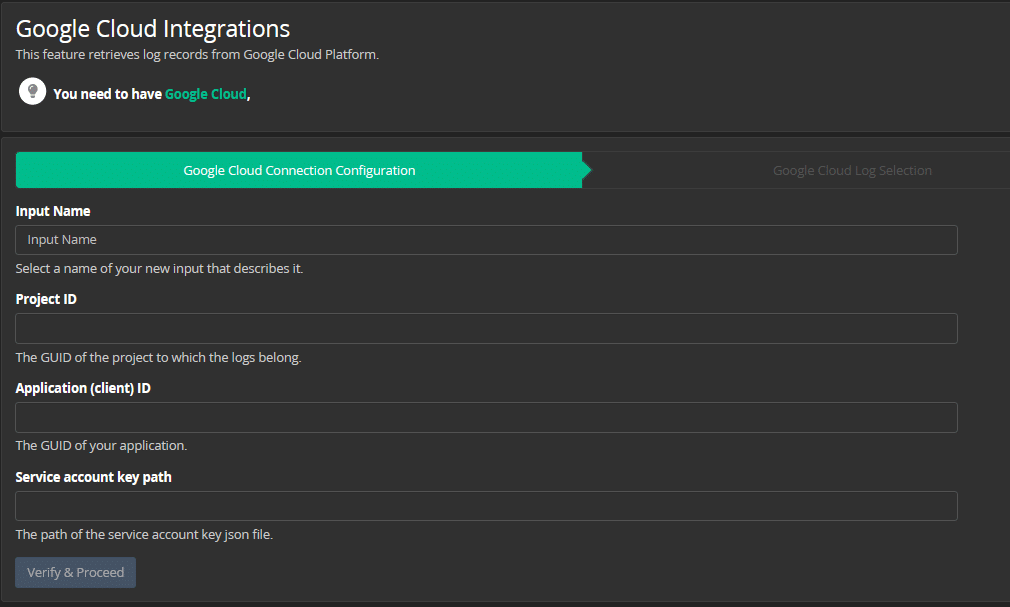
Task: Click the lightbulb hint icon
Action: pos(31,91)
